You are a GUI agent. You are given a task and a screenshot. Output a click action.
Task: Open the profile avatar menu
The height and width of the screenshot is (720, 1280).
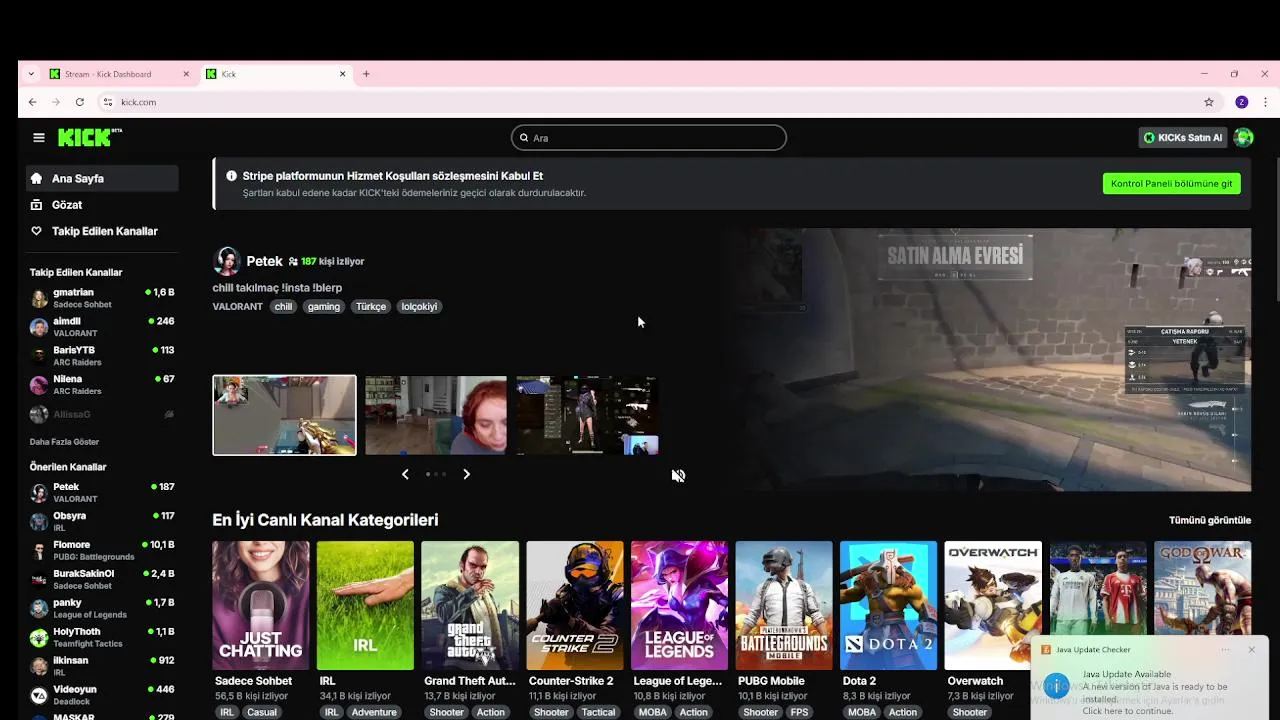pos(1243,138)
